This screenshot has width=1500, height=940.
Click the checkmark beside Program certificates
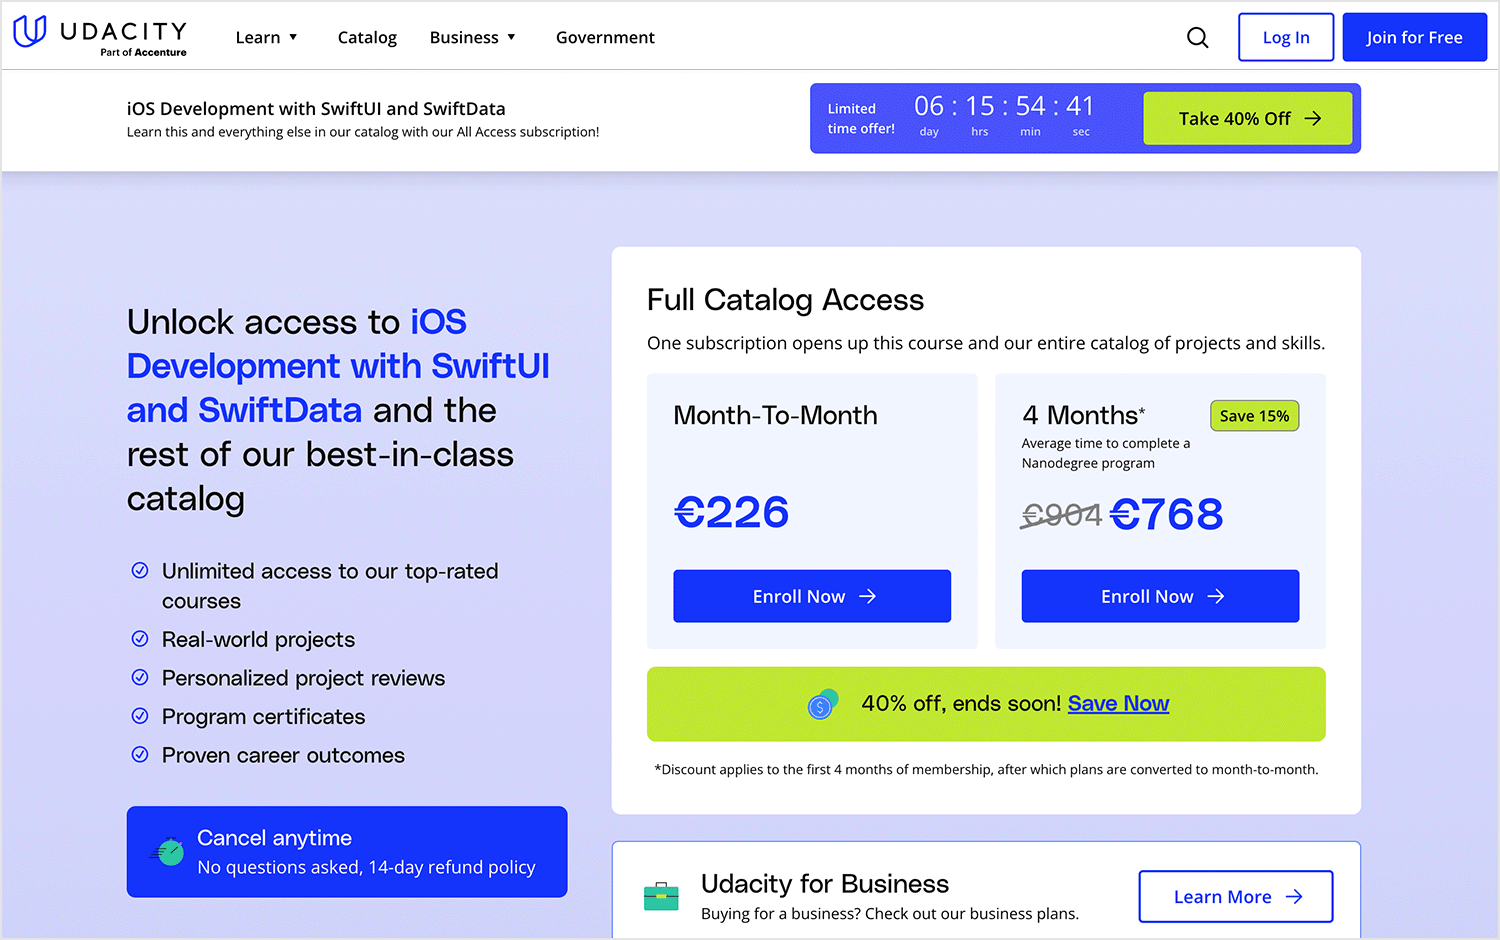pyautogui.click(x=139, y=716)
